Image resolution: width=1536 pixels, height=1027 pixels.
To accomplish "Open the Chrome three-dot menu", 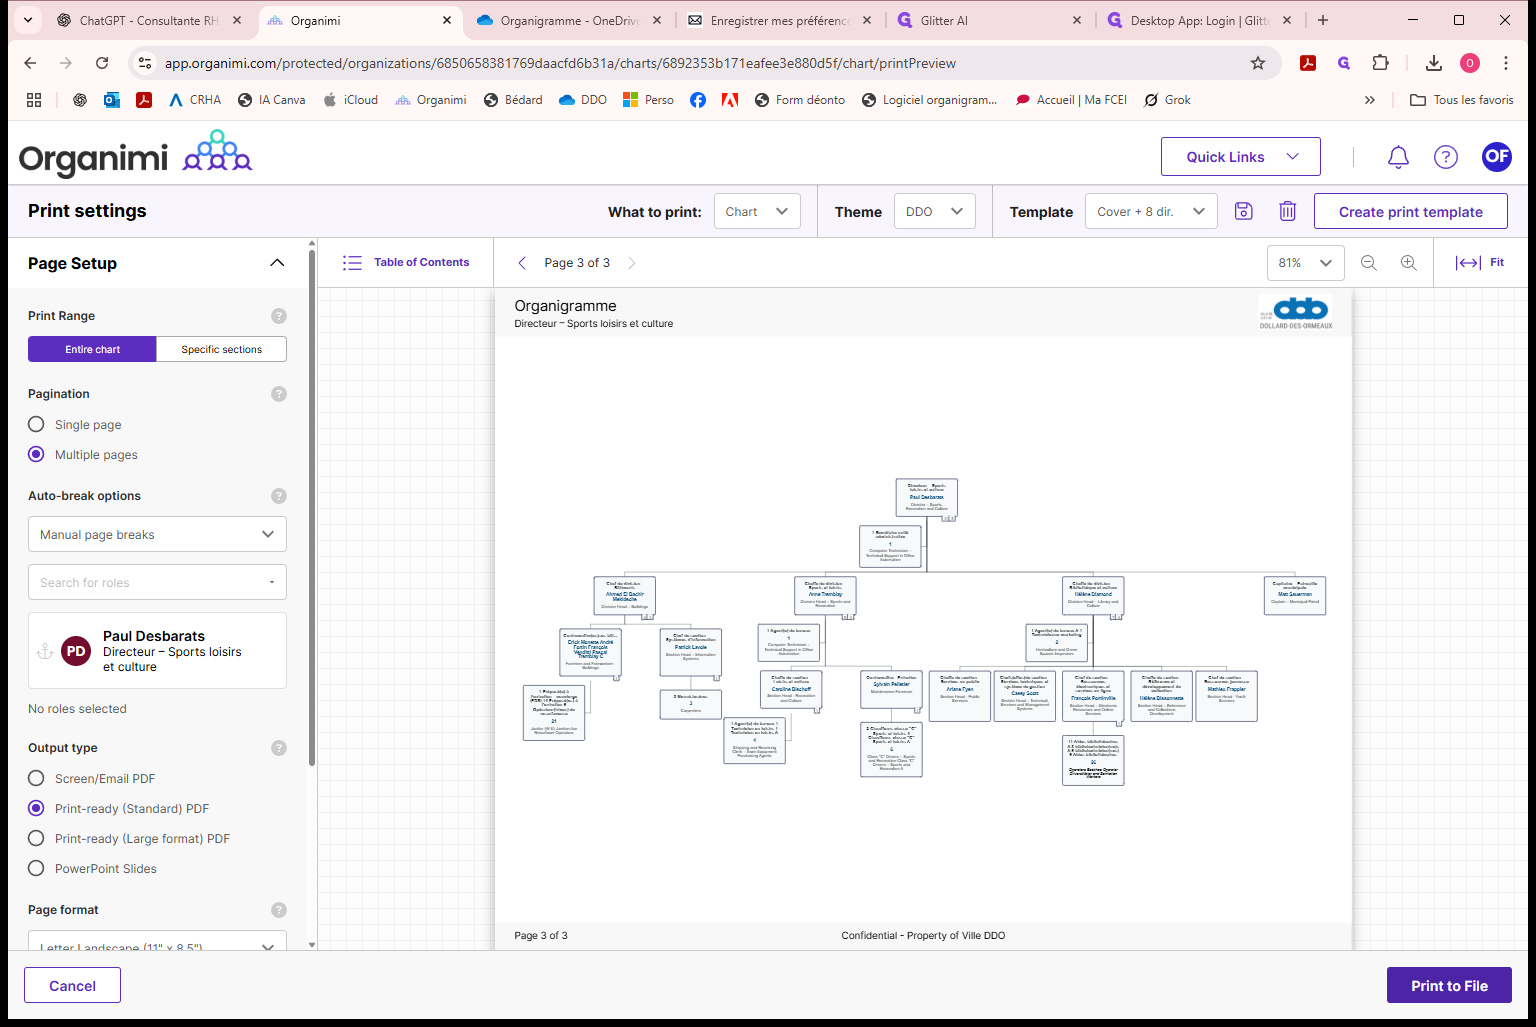I will tap(1506, 63).
